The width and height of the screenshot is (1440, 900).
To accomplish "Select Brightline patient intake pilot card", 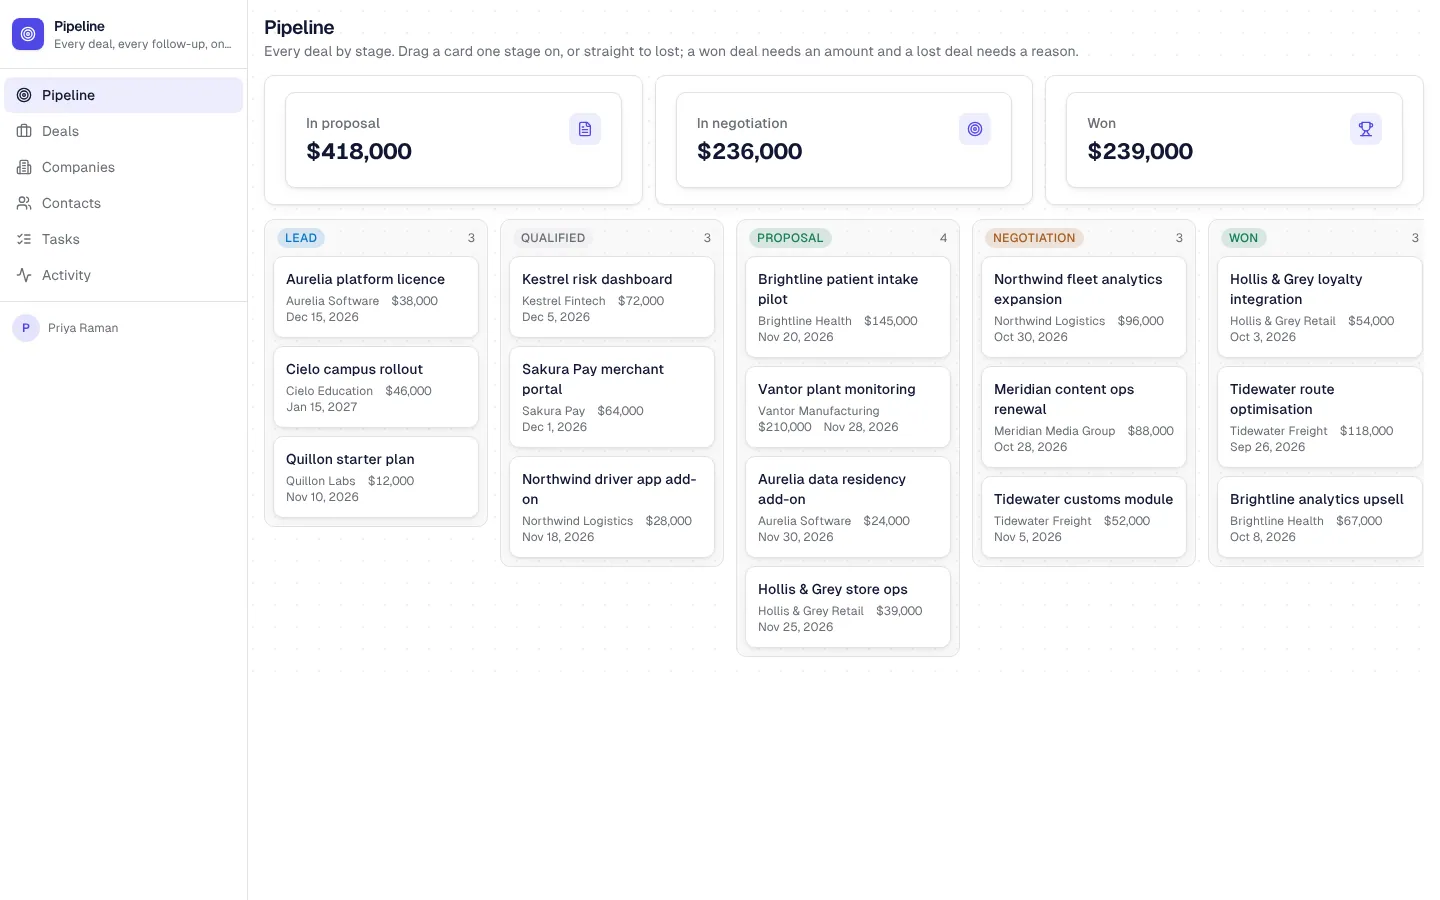I will pyautogui.click(x=848, y=307).
